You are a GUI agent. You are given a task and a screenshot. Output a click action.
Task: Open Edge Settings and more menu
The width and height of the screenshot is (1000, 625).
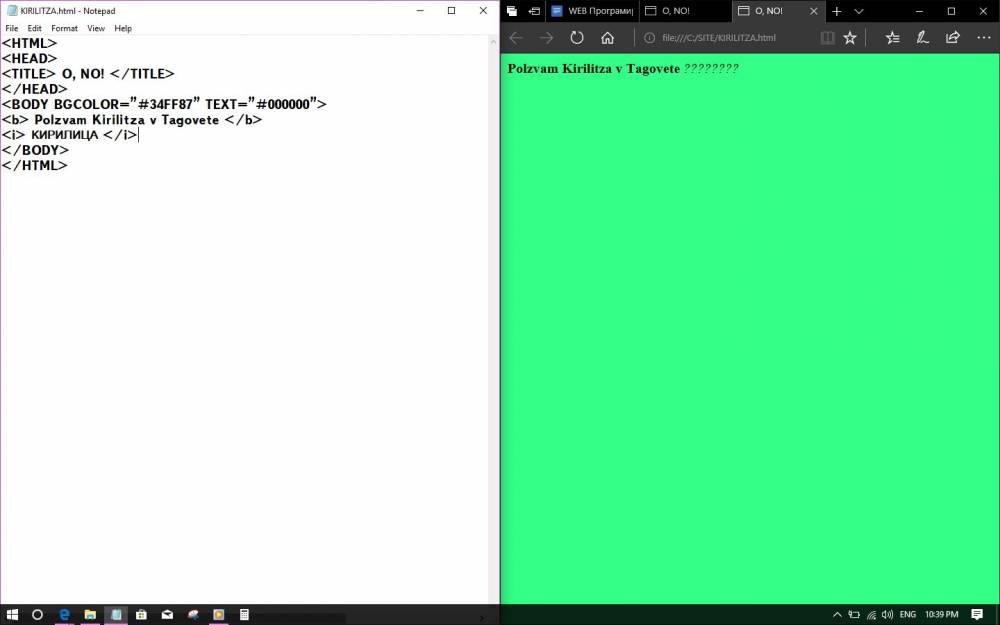pyautogui.click(x=983, y=38)
